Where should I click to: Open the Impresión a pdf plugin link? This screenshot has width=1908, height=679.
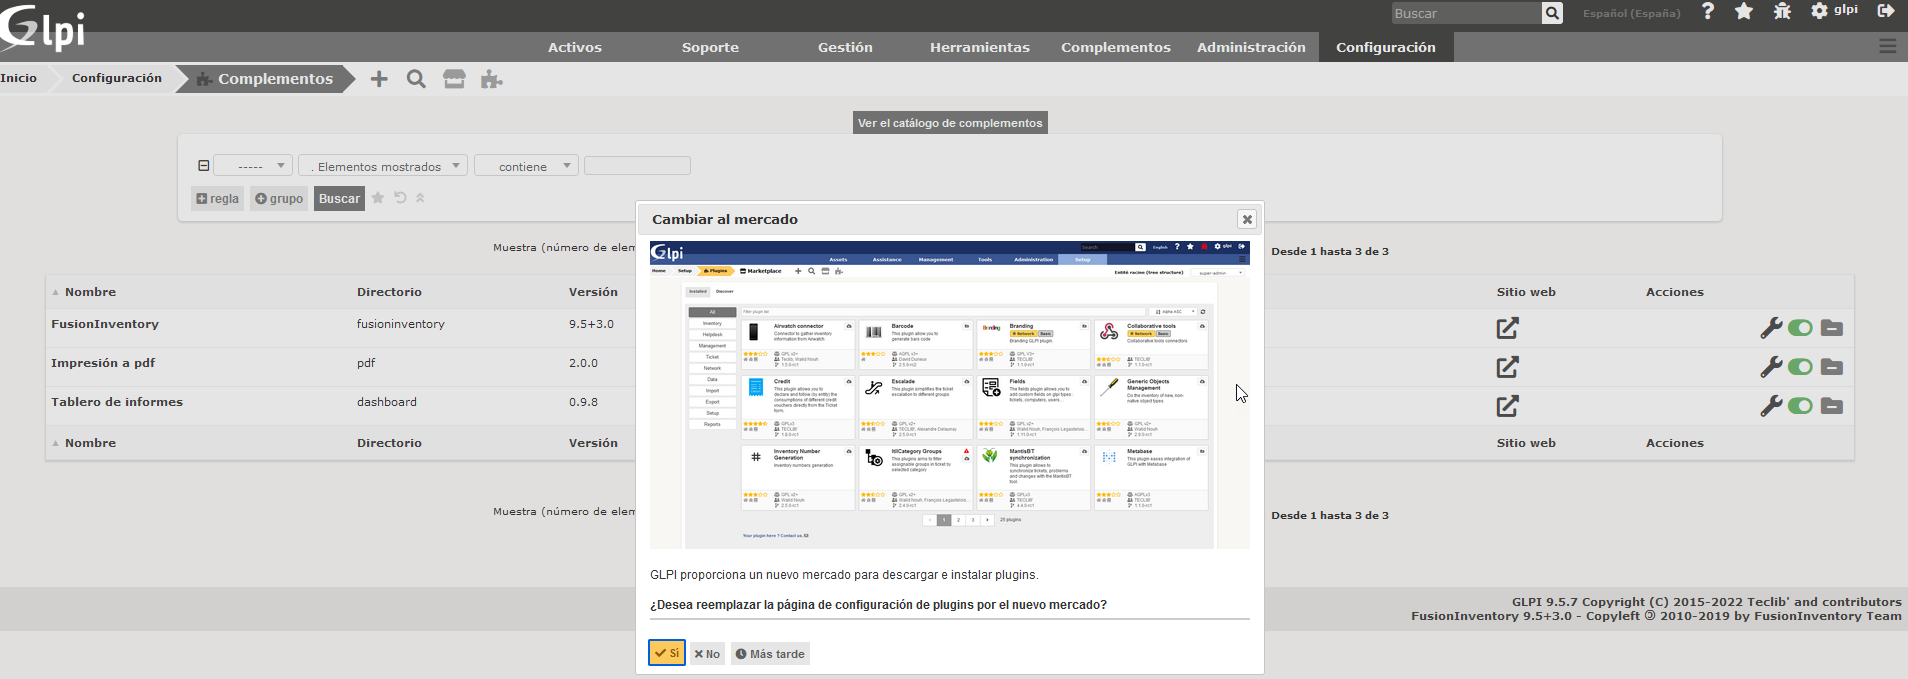coord(103,363)
